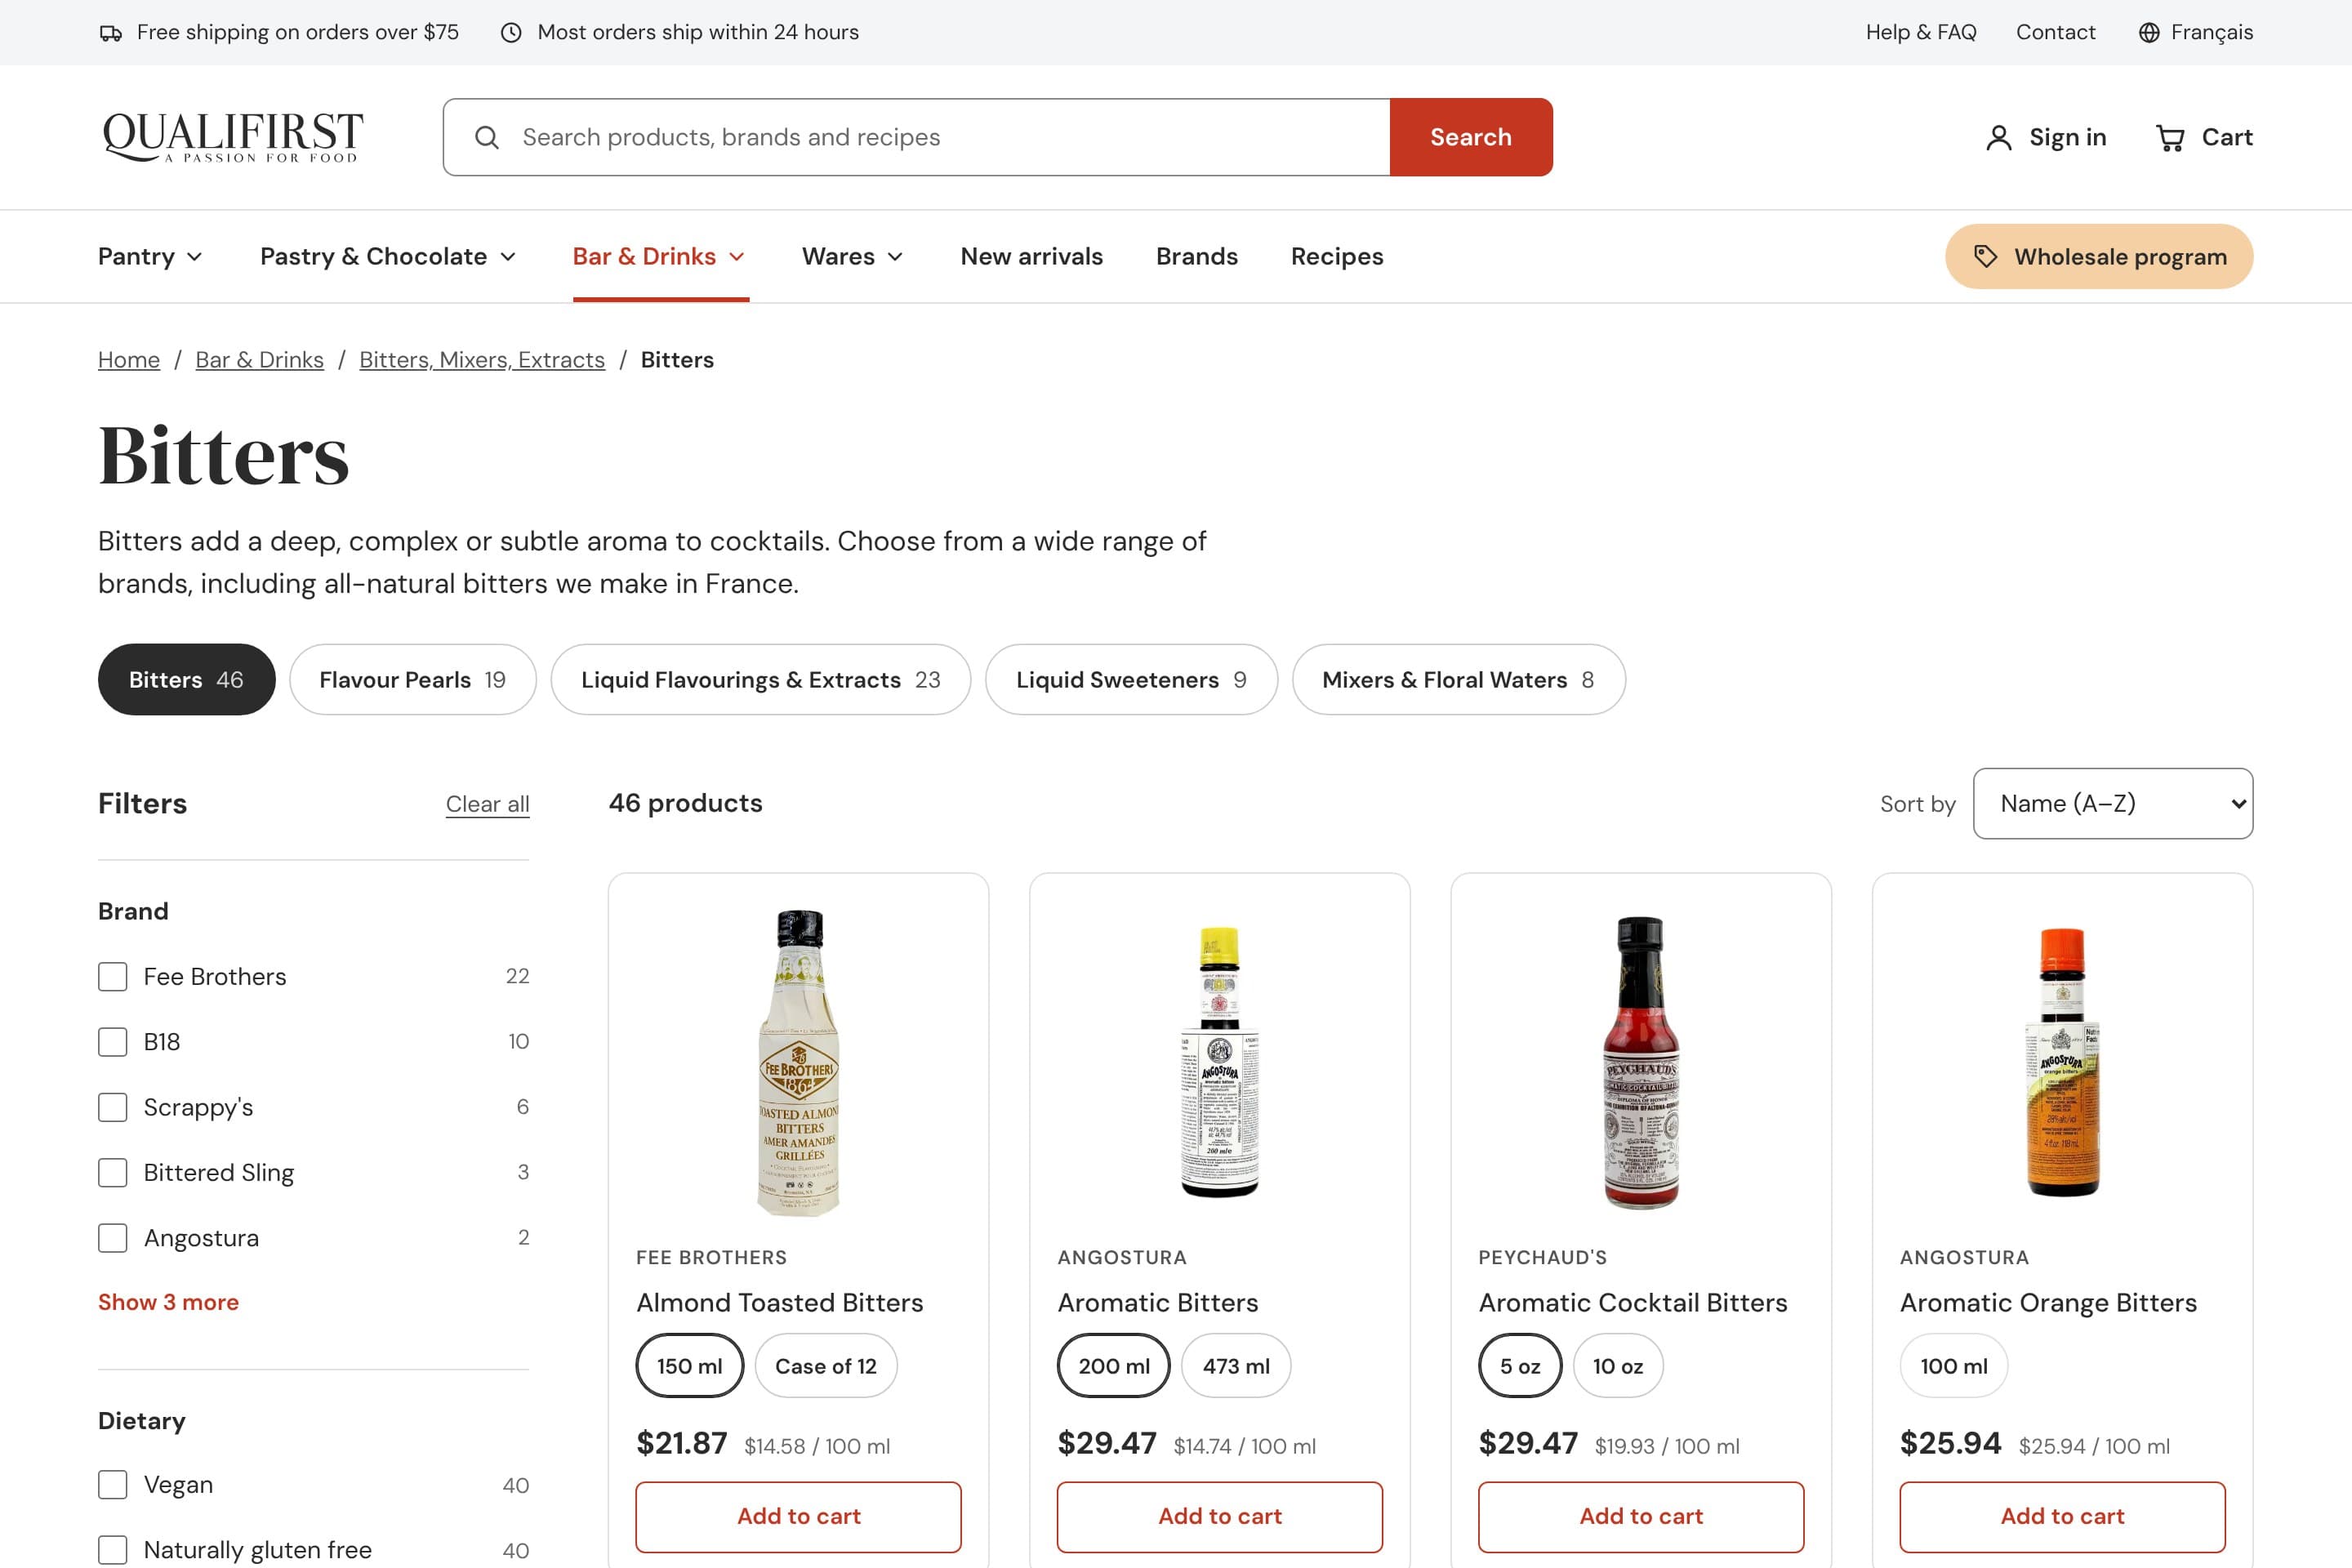Click the red Search button

click(1470, 137)
